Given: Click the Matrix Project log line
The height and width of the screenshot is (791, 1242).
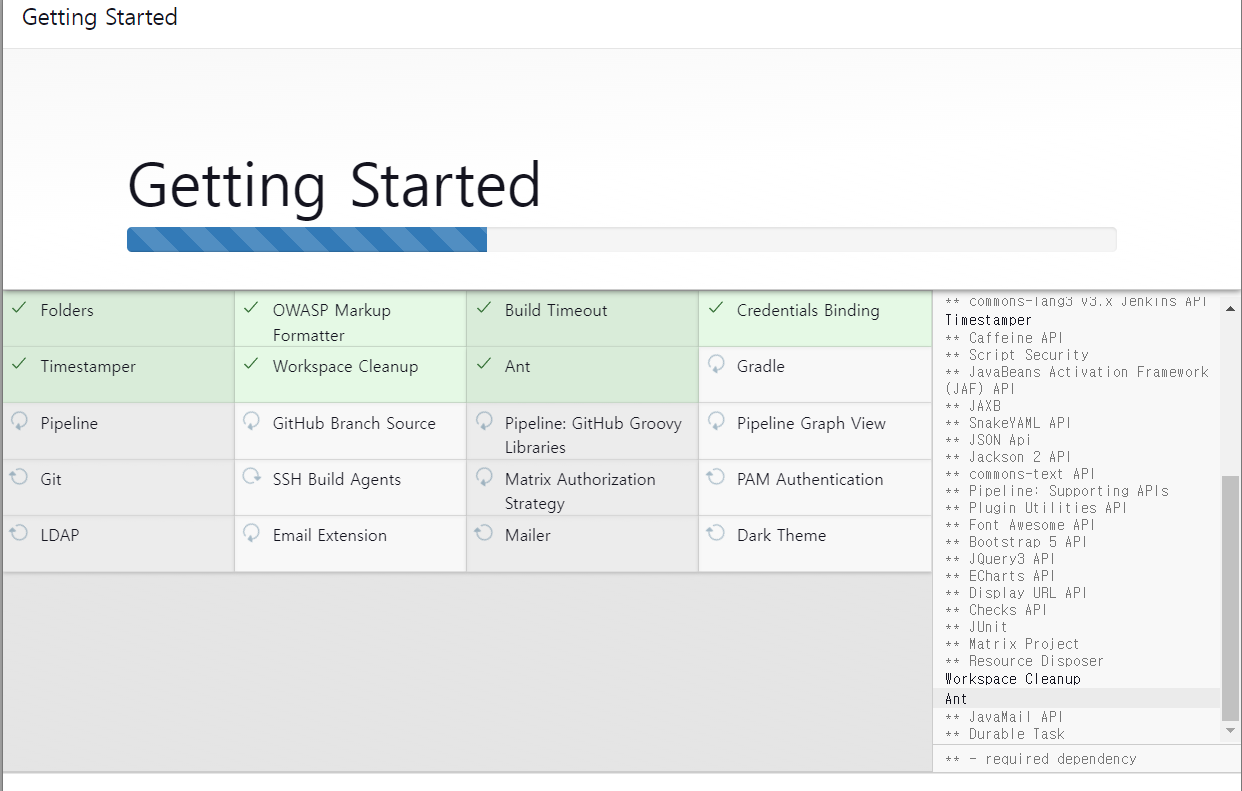Looking at the screenshot, I should (1012, 644).
